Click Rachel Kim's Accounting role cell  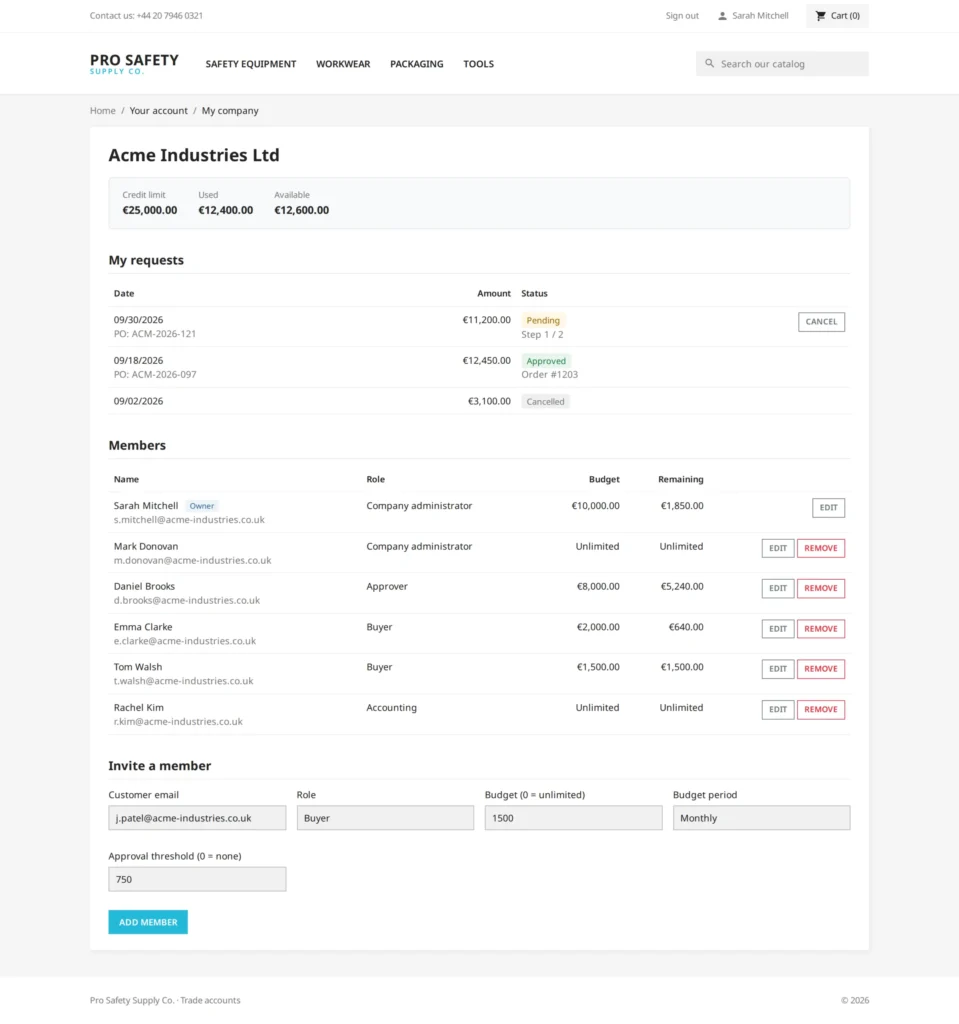[391, 707]
